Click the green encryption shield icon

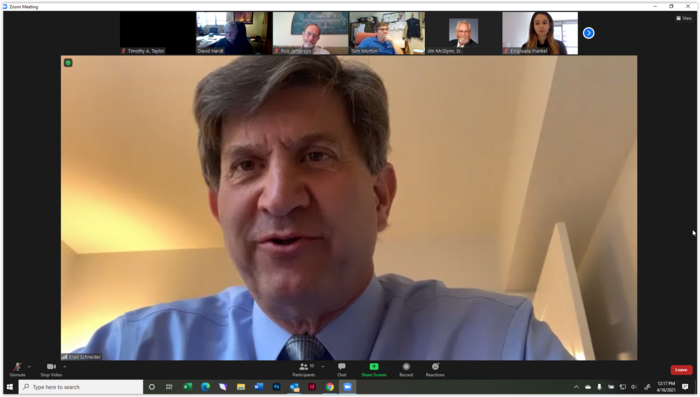68,63
